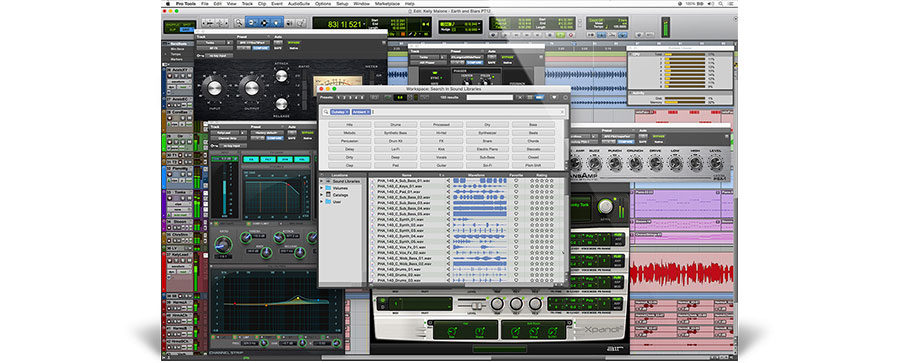Screen dimensions: 900x363
Task: Expand the Catalogs location
Action: [322, 195]
